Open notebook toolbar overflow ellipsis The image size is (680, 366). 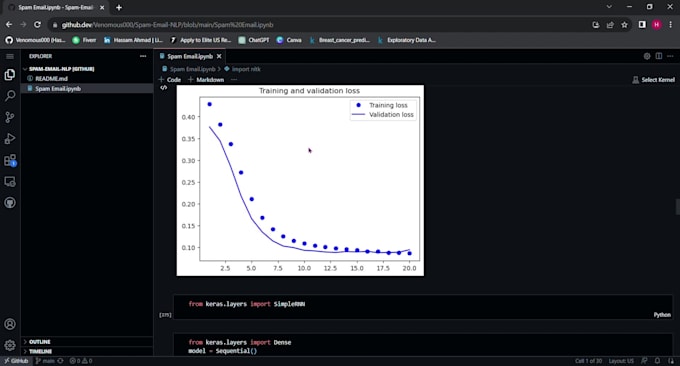tap(234, 80)
